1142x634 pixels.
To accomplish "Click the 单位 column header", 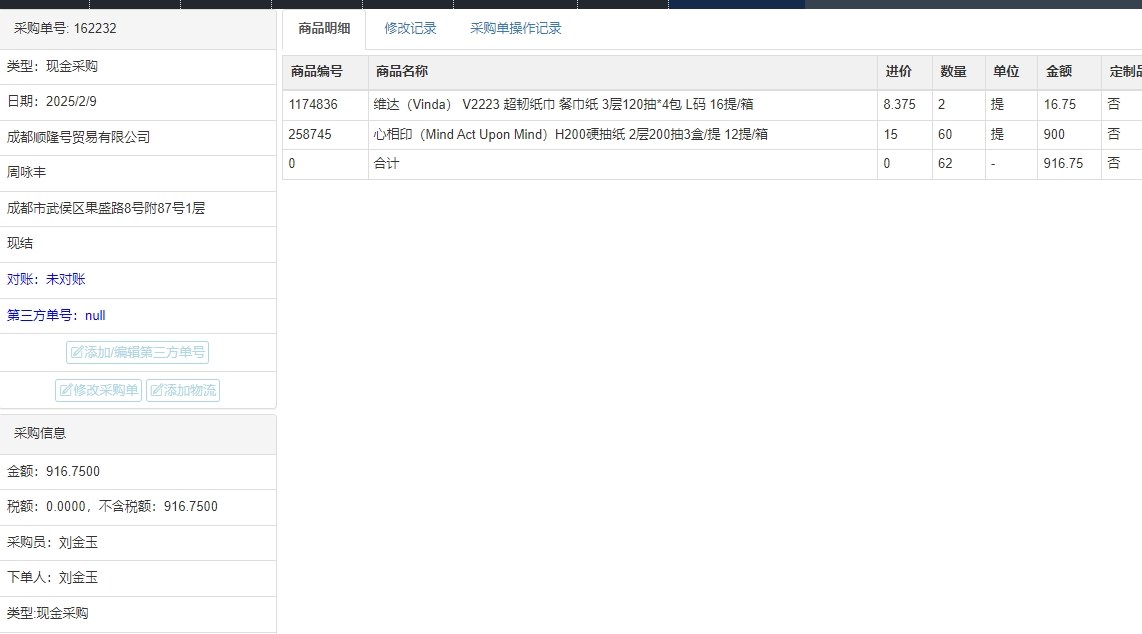I will [1011, 72].
